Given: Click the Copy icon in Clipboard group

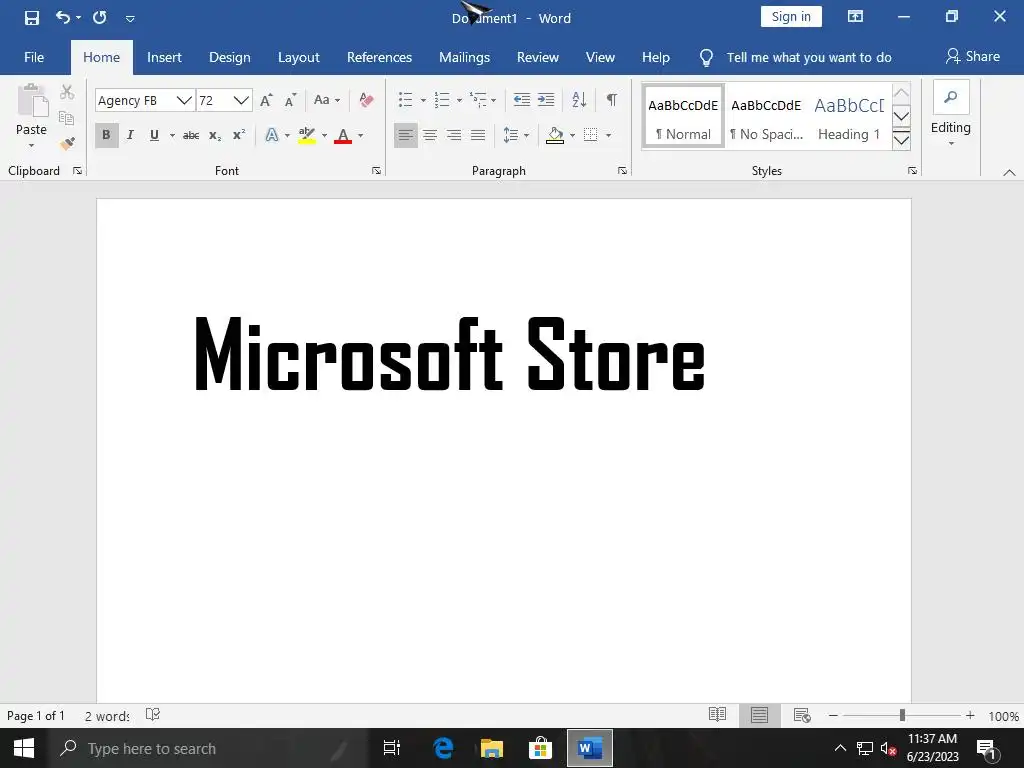Looking at the screenshot, I should (x=67, y=118).
